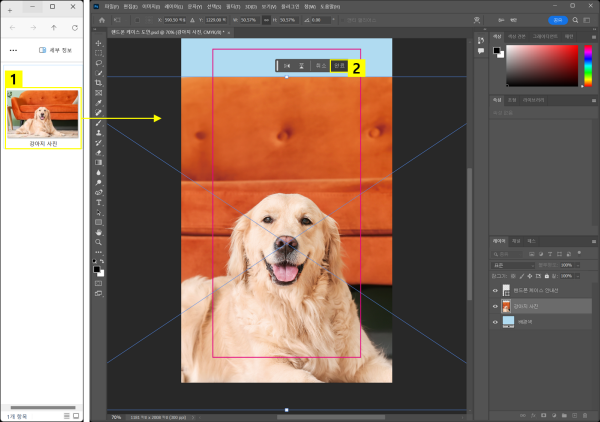Select the Move tool in the toolbar
The height and width of the screenshot is (422, 600).
click(x=98, y=44)
